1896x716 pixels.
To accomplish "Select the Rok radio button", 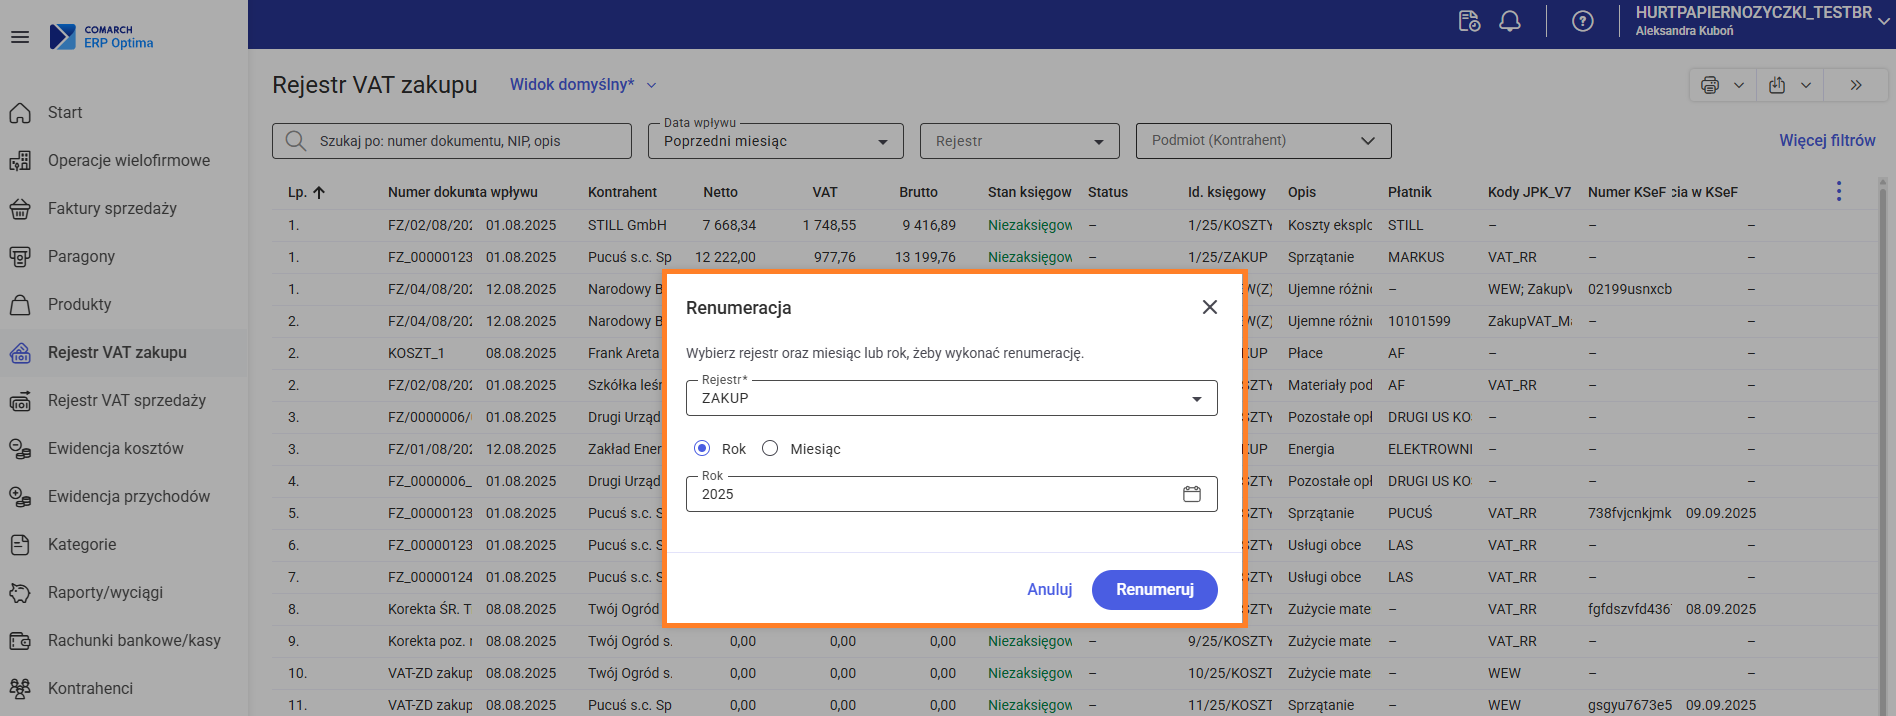I will coord(702,449).
